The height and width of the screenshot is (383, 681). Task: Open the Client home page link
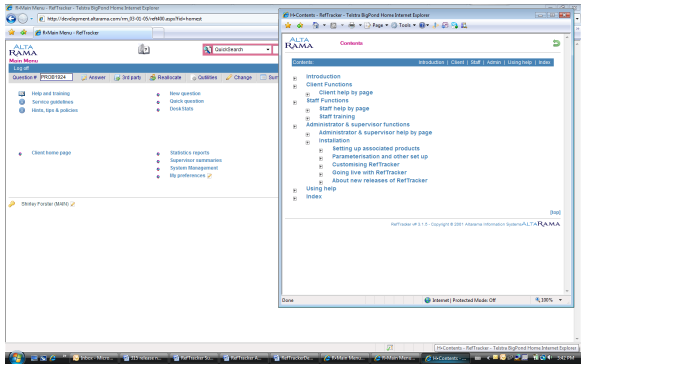tap(51, 153)
